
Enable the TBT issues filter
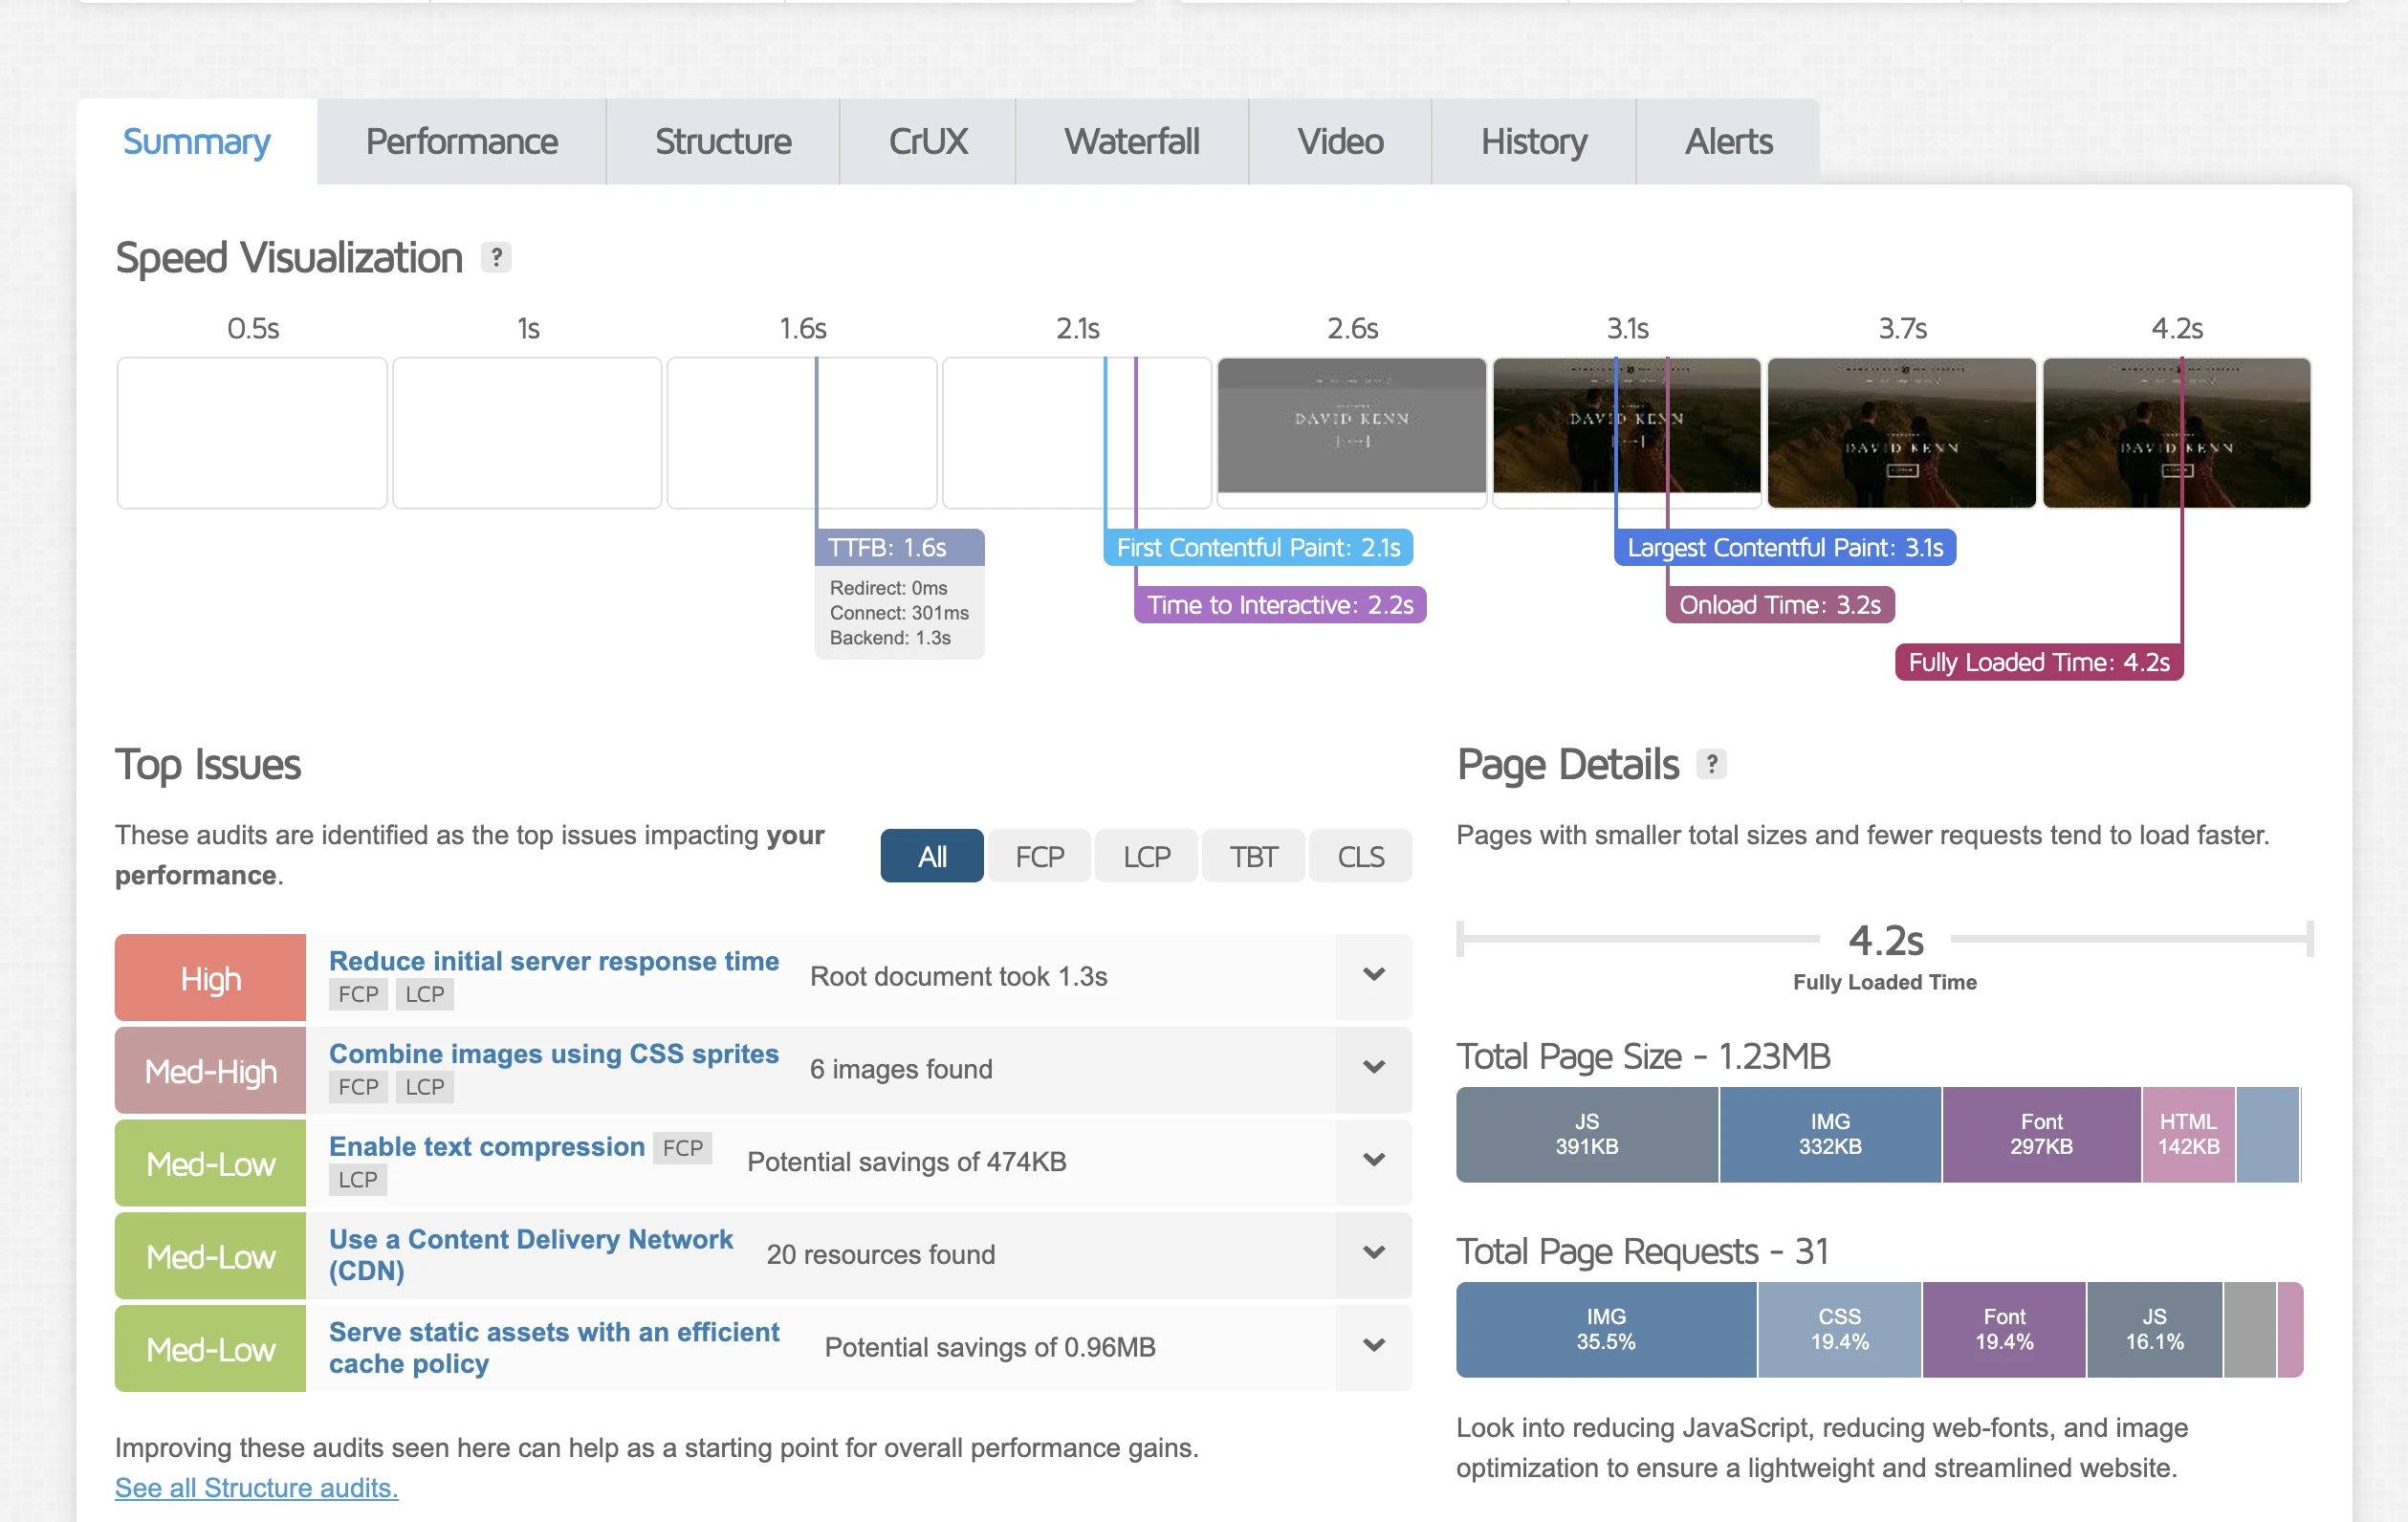tap(1252, 855)
